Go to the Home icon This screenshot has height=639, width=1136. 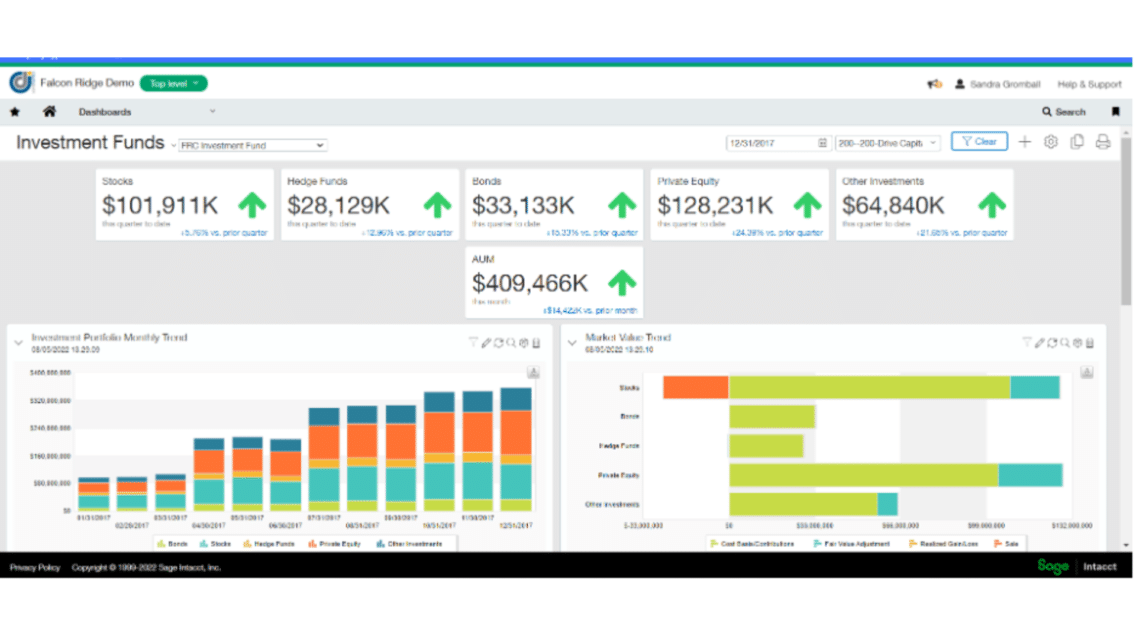pos(49,112)
